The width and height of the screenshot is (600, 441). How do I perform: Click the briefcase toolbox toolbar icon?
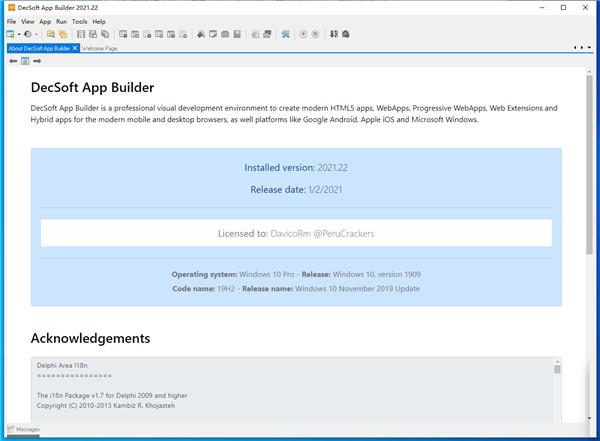(225, 34)
